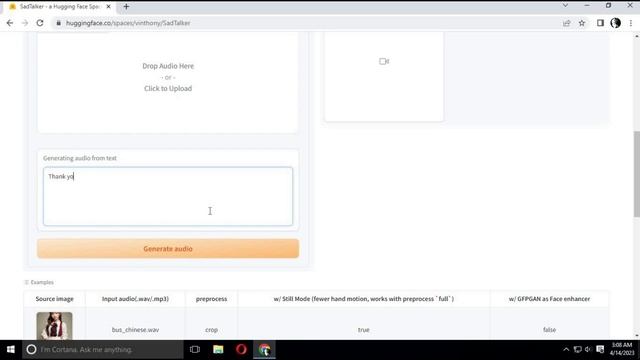This screenshot has width=640, height=360.
Task: Click the true Still Mode cell
Action: 364,330
